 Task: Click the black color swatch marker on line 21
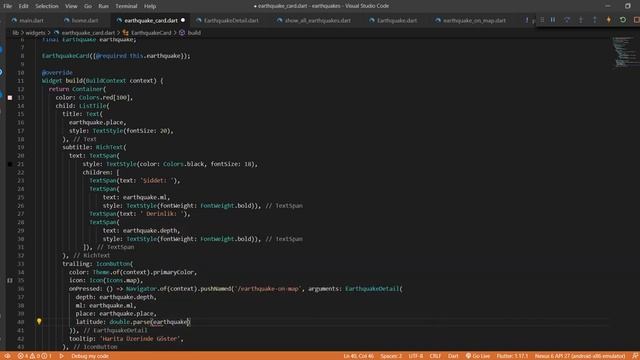(x=10, y=164)
